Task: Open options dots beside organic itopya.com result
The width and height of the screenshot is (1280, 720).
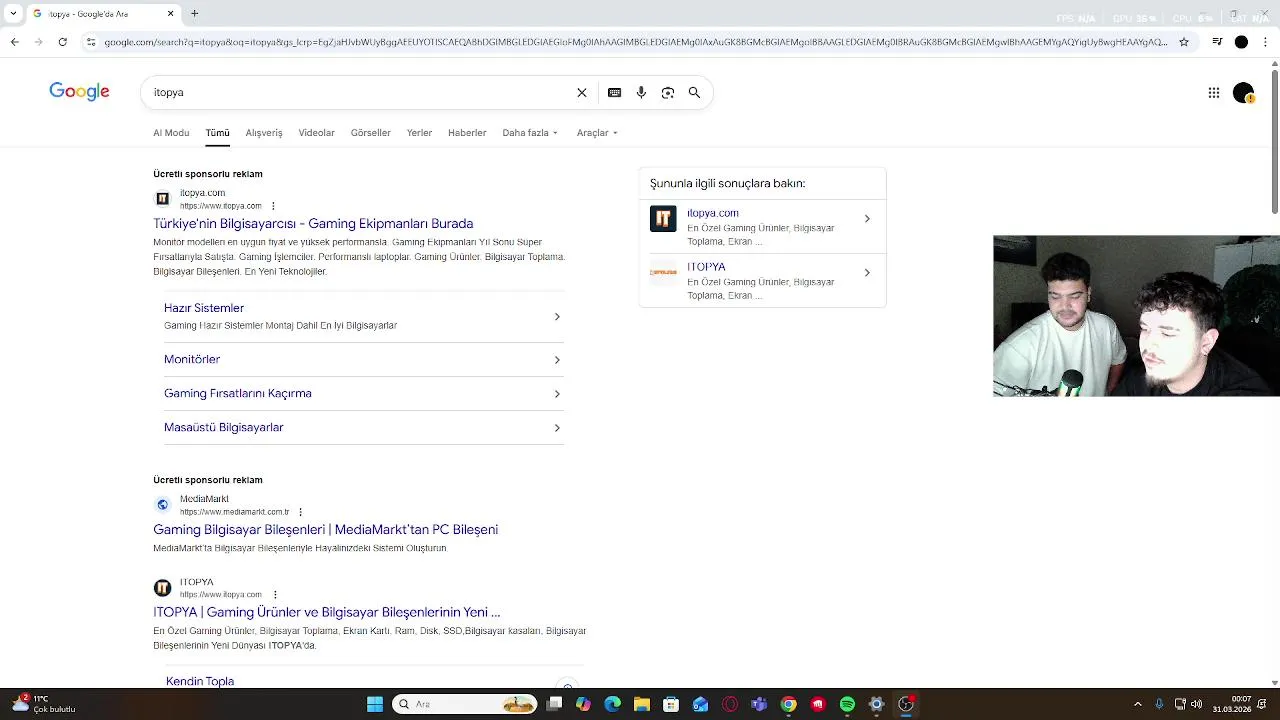Action: tap(275, 595)
